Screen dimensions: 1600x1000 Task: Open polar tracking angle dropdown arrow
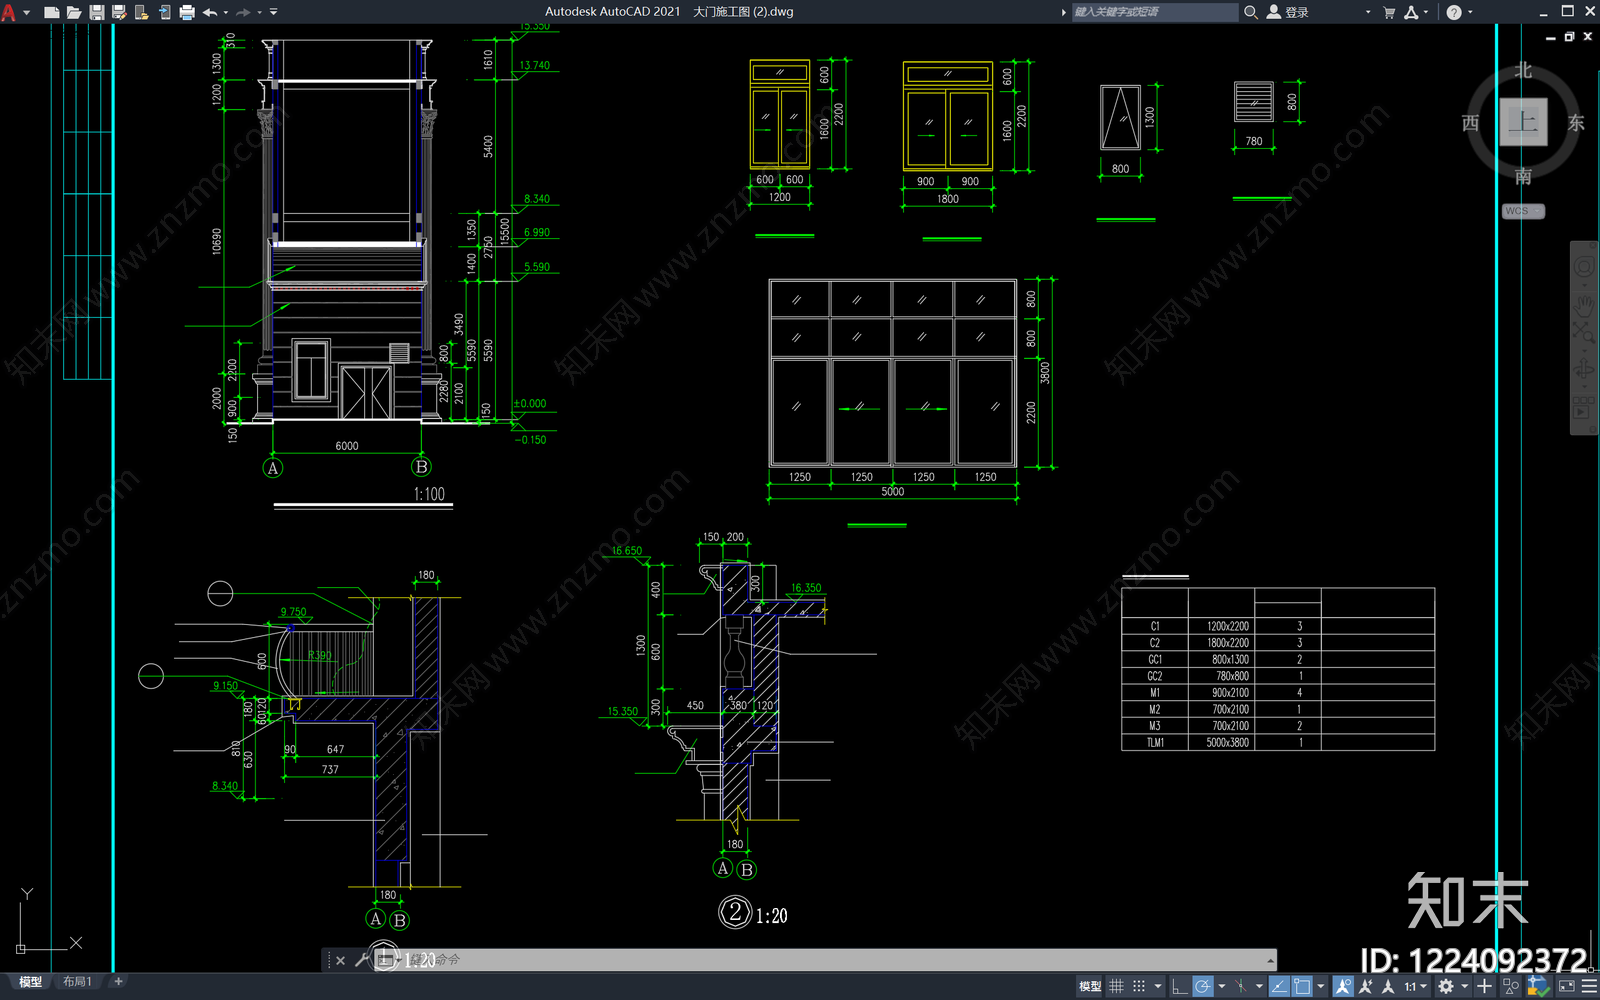point(1221,986)
